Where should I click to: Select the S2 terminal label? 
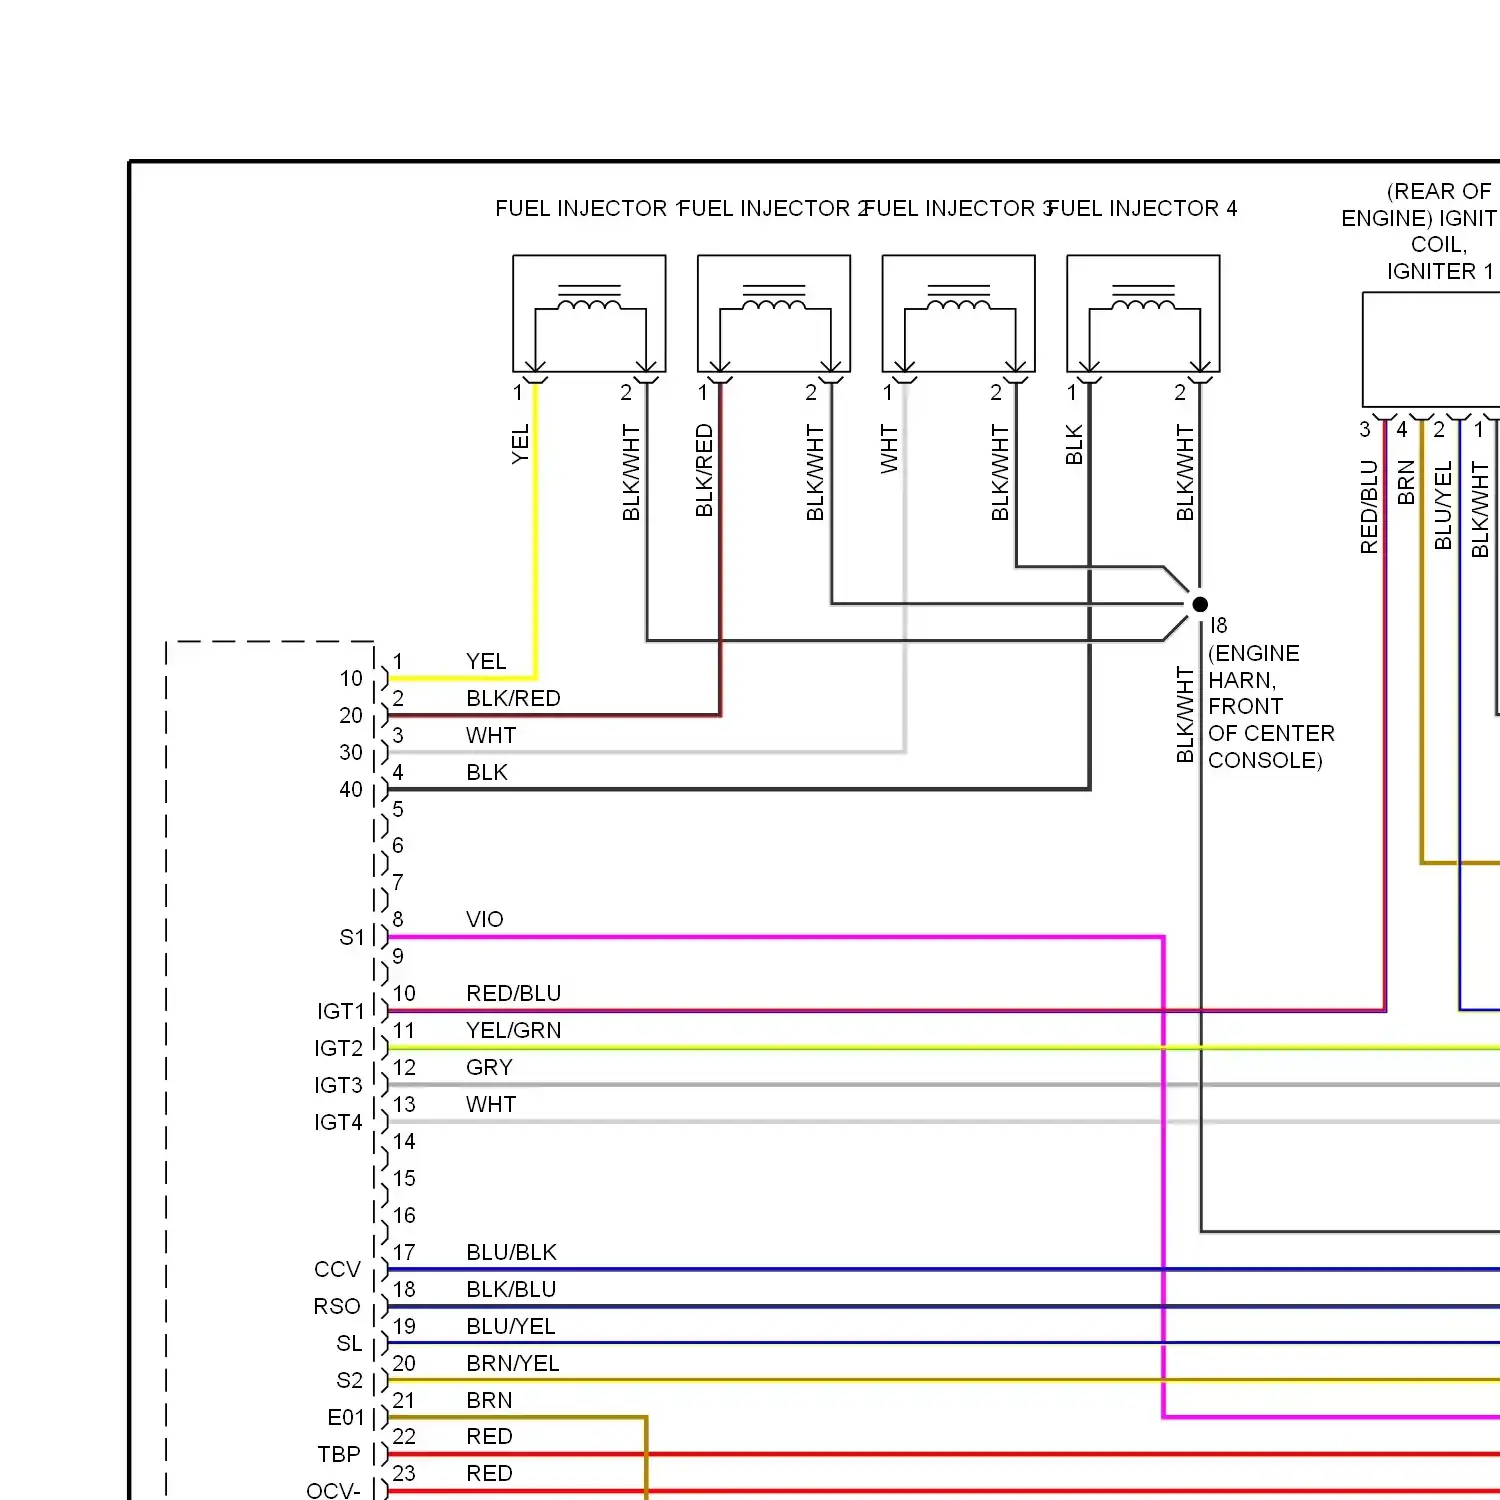pyautogui.click(x=350, y=1381)
